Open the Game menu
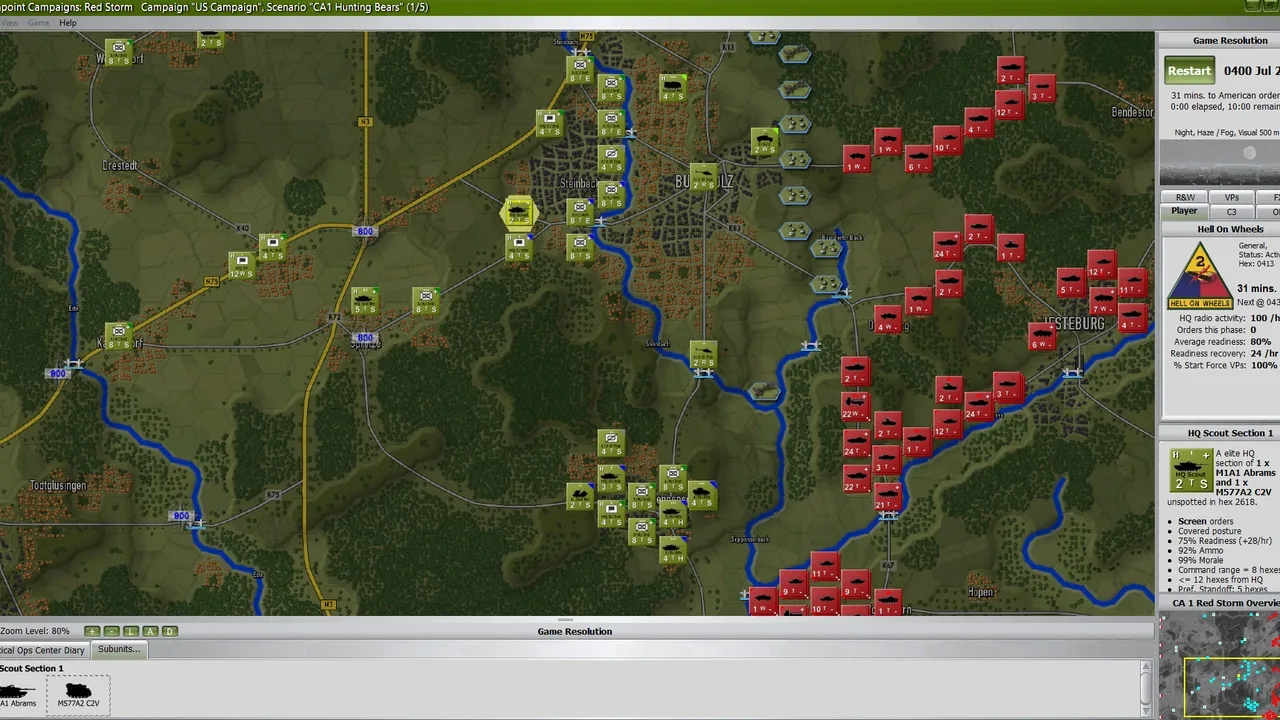Screen dimensions: 1280x720 click(38, 23)
